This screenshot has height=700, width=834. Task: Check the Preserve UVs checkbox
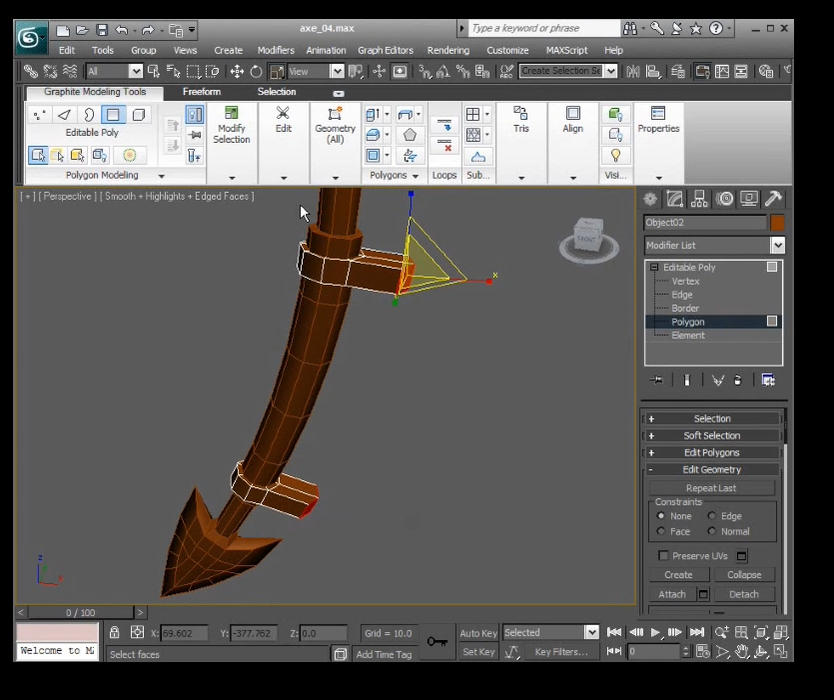click(662, 555)
